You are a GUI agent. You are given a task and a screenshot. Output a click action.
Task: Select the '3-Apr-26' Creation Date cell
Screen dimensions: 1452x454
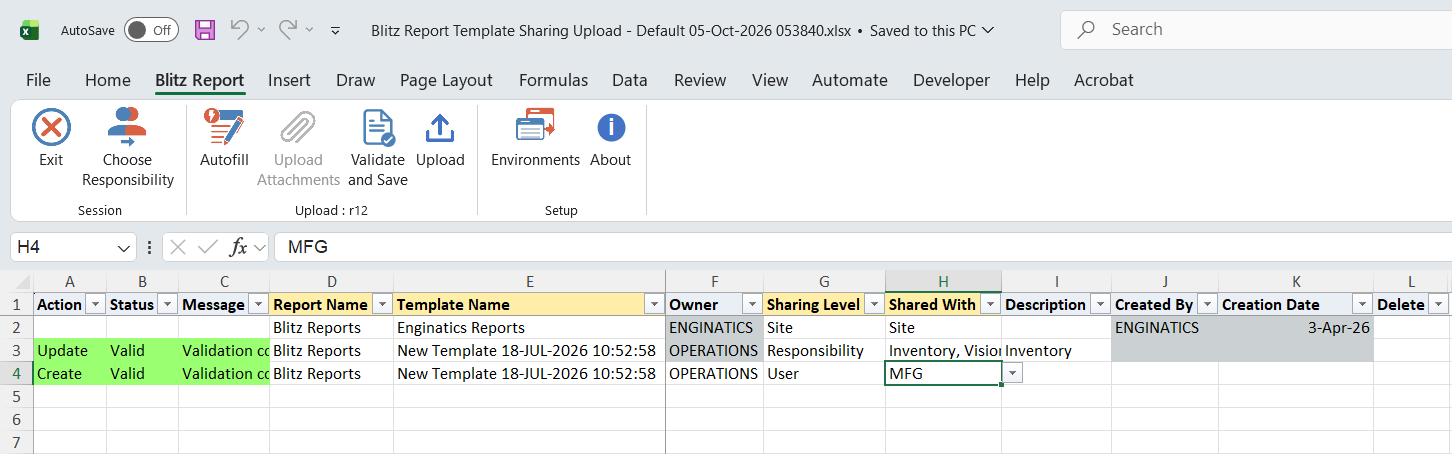click(1296, 327)
